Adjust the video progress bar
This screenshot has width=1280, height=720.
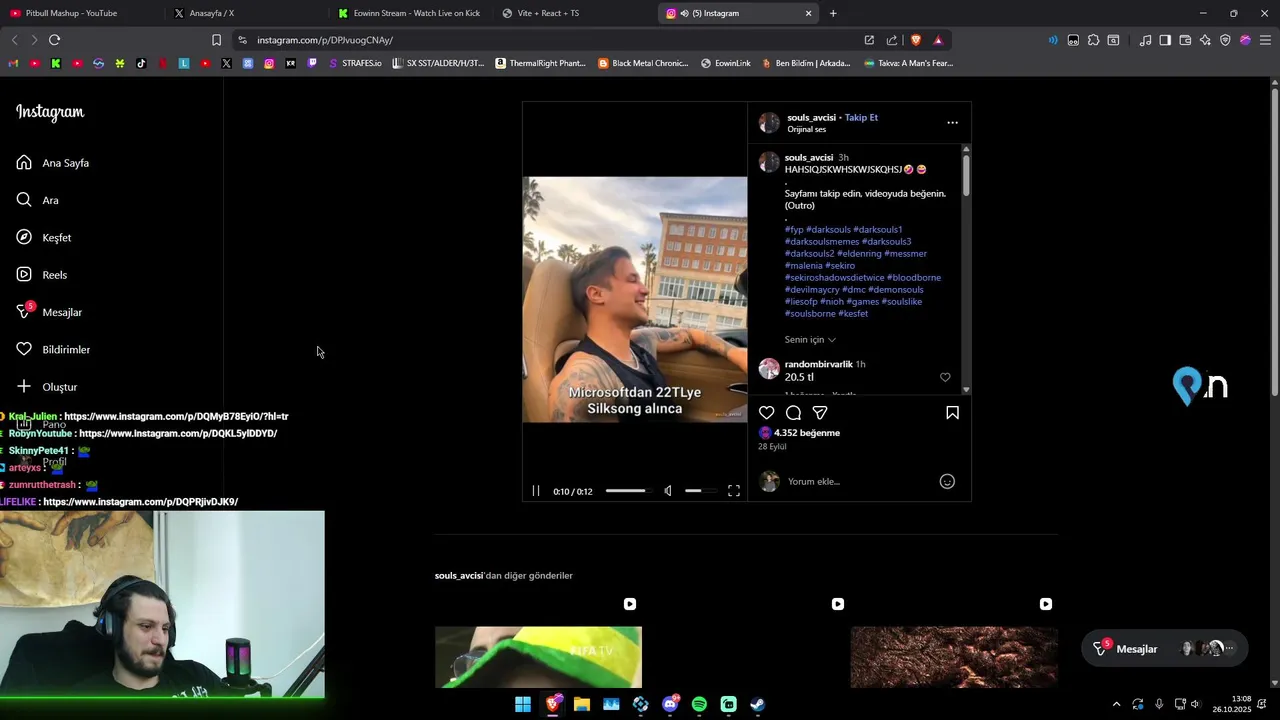coord(628,491)
